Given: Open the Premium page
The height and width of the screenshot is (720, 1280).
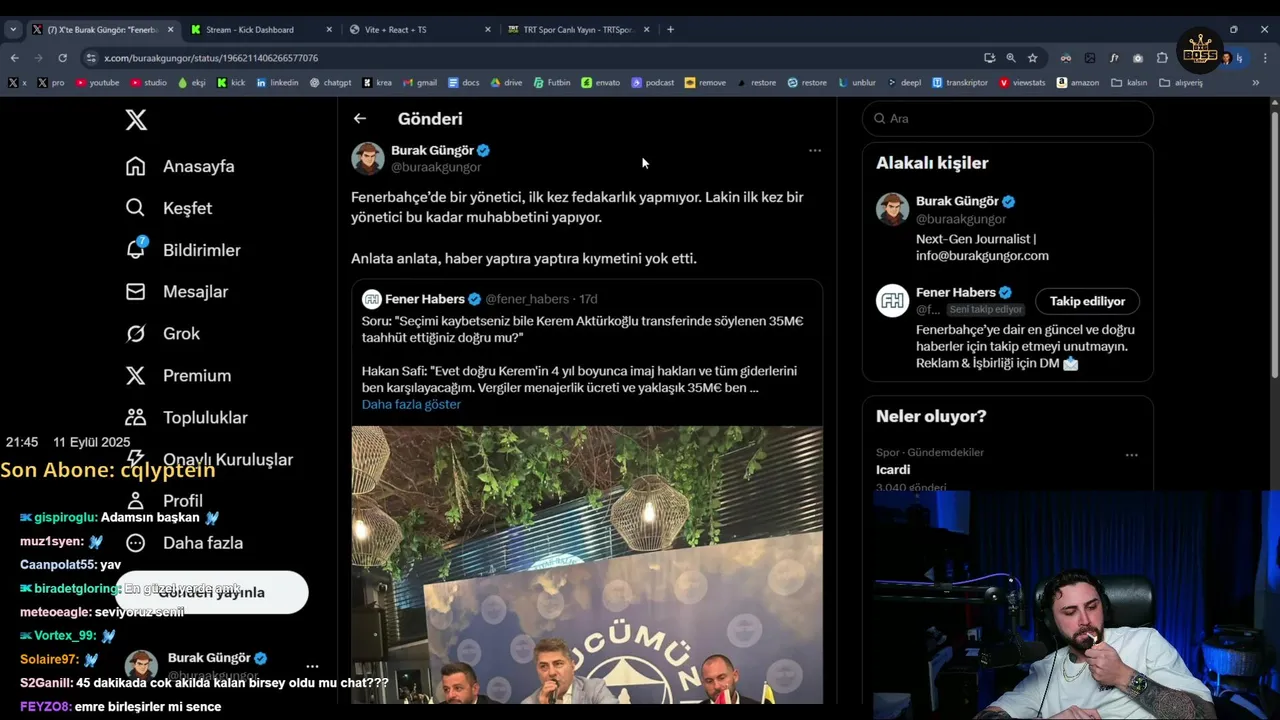Looking at the screenshot, I should coord(178,376).
